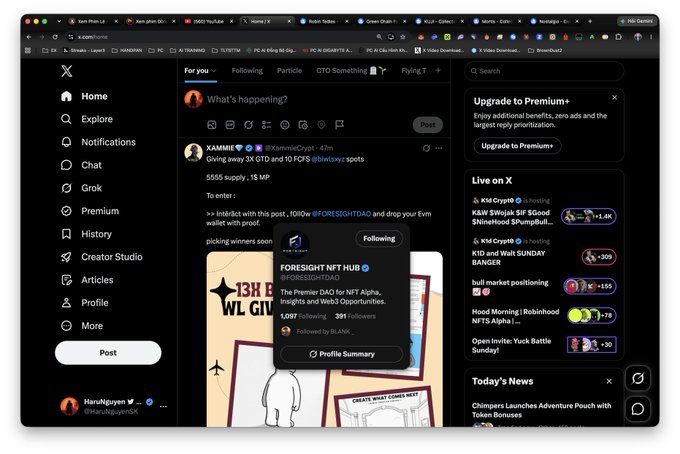
Task: Schedule the post using calendar icon
Action: (x=303, y=125)
